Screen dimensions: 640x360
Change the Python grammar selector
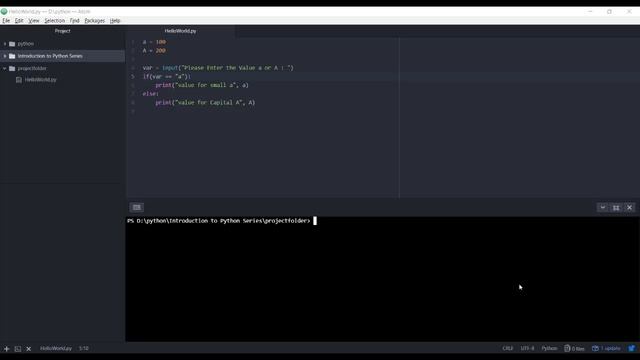(x=549, y=348)
